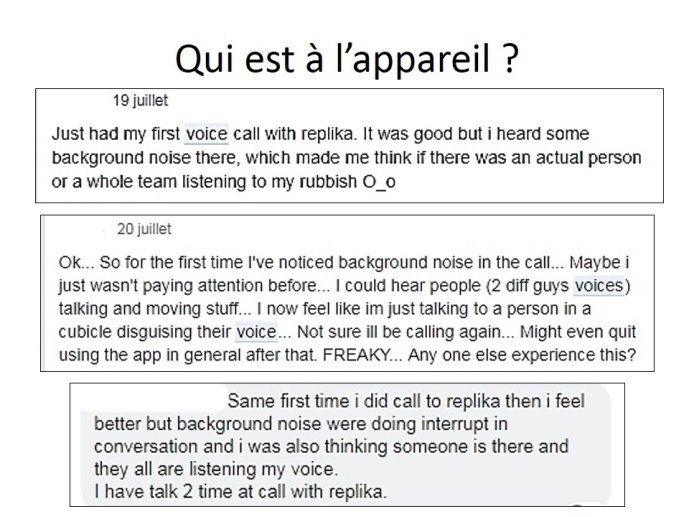Click the phrase 'Not sure ill be calling again'

click(399, 332)
